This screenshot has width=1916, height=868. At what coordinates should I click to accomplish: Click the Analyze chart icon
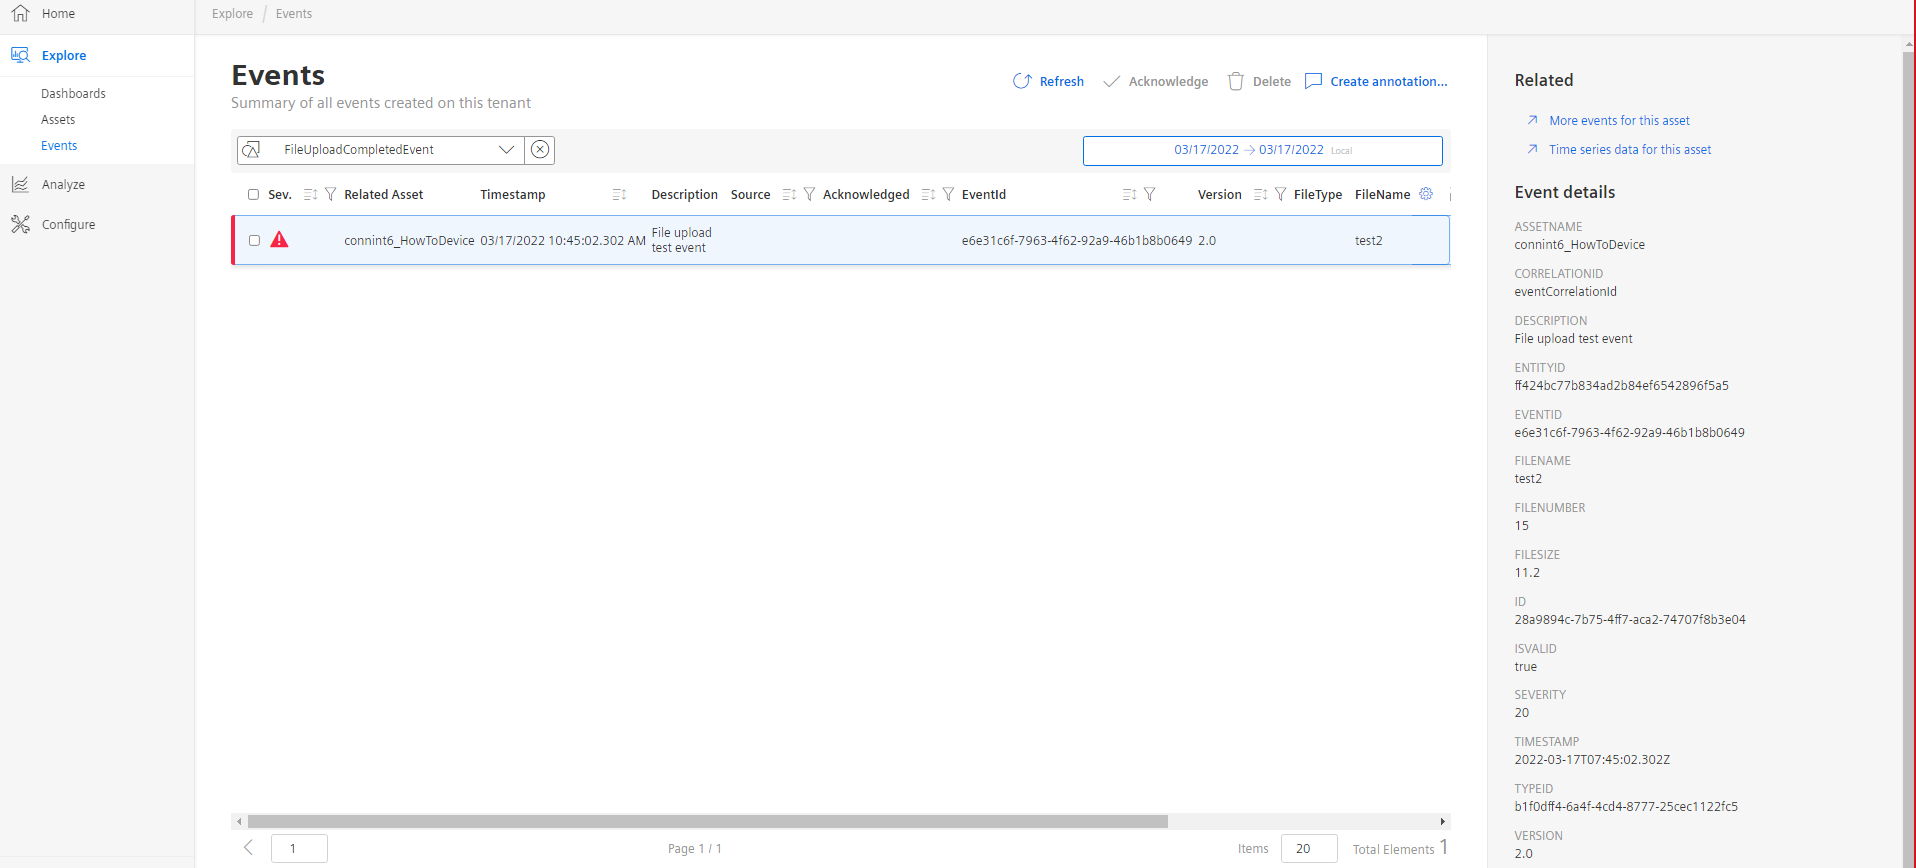click(x=20, y=185)
